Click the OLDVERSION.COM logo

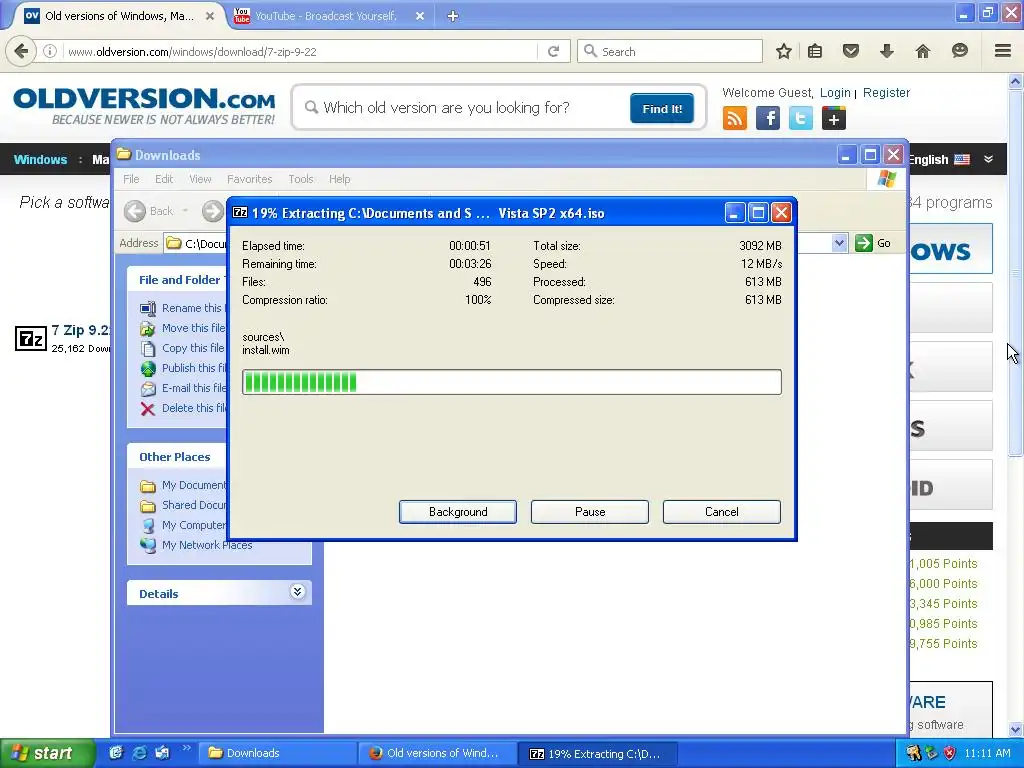click(144, 106)
